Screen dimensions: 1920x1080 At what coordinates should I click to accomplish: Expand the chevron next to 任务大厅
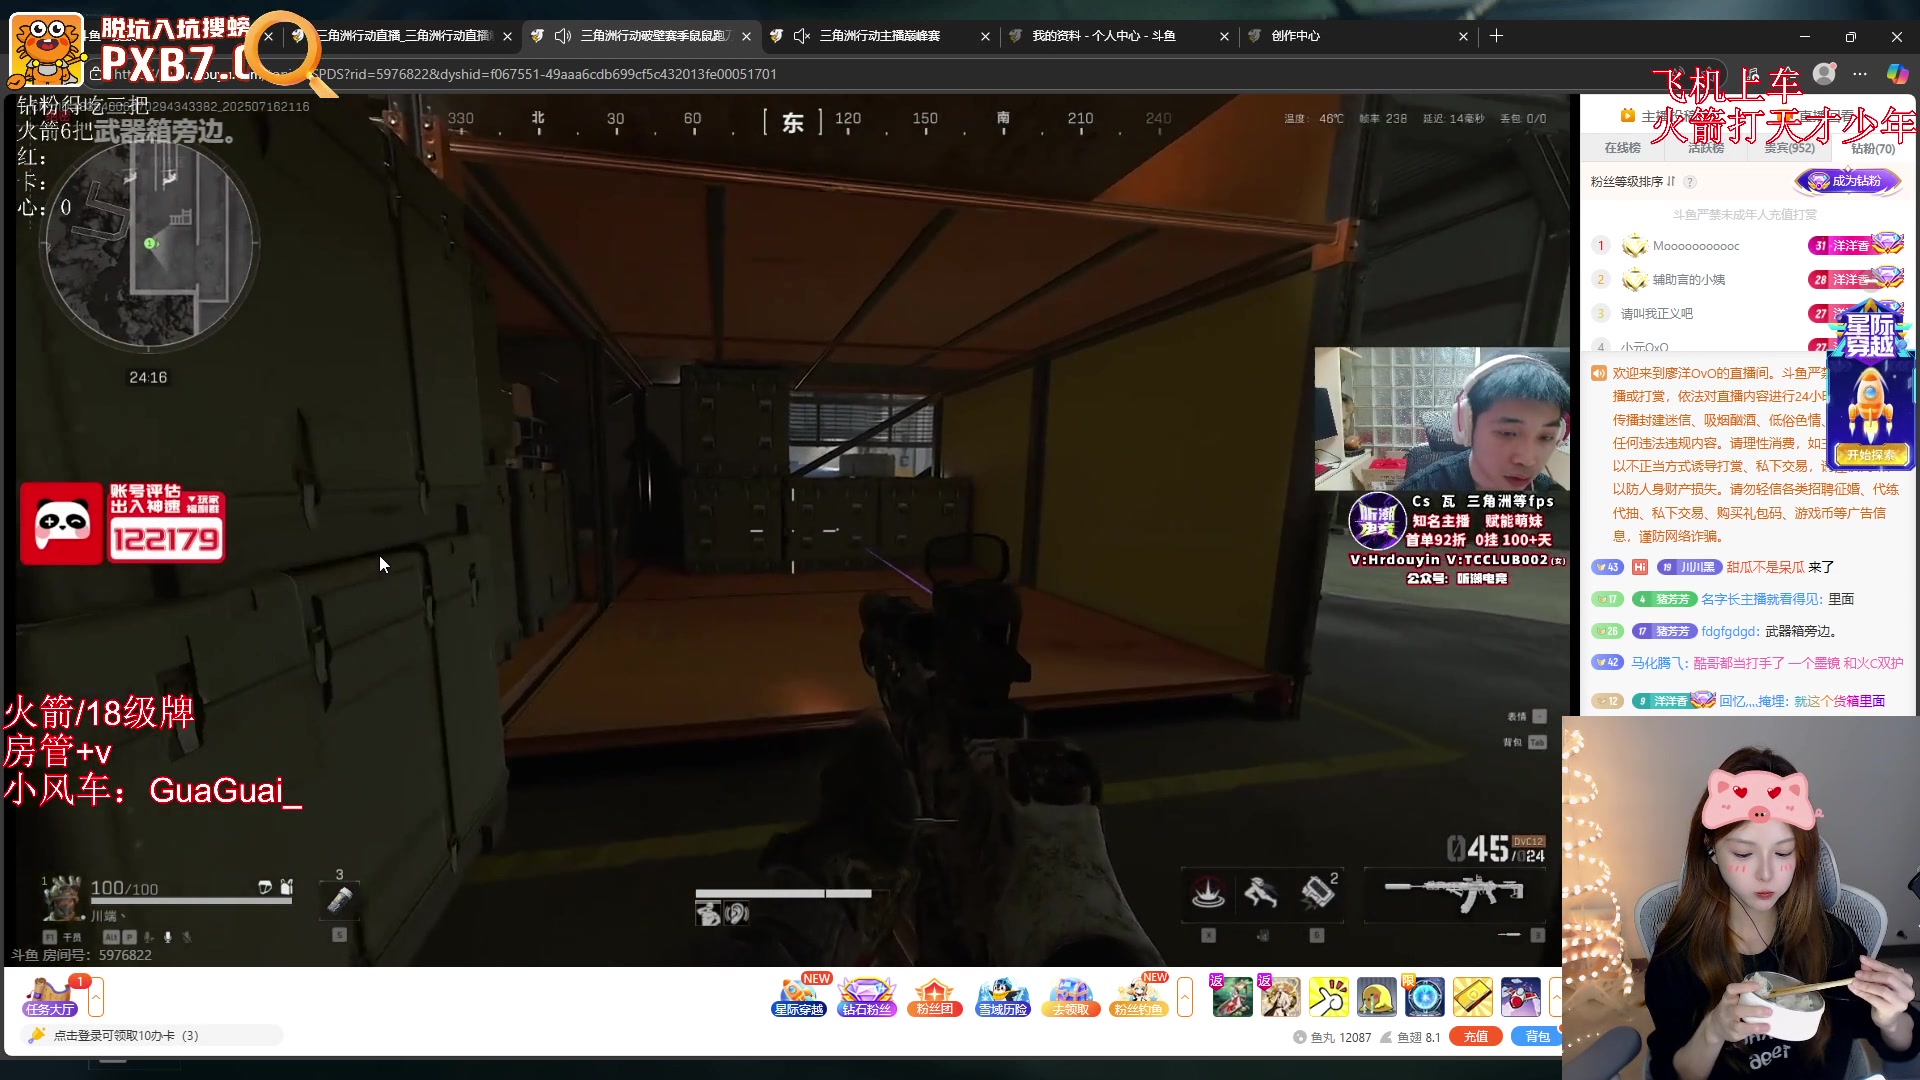coord(96,997)
